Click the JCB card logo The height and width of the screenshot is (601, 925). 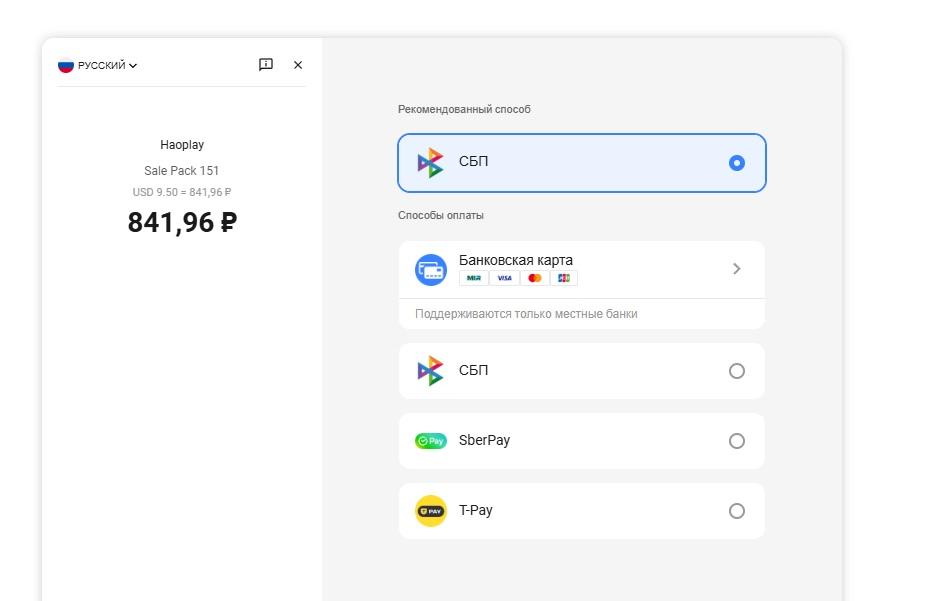point(563,278)
